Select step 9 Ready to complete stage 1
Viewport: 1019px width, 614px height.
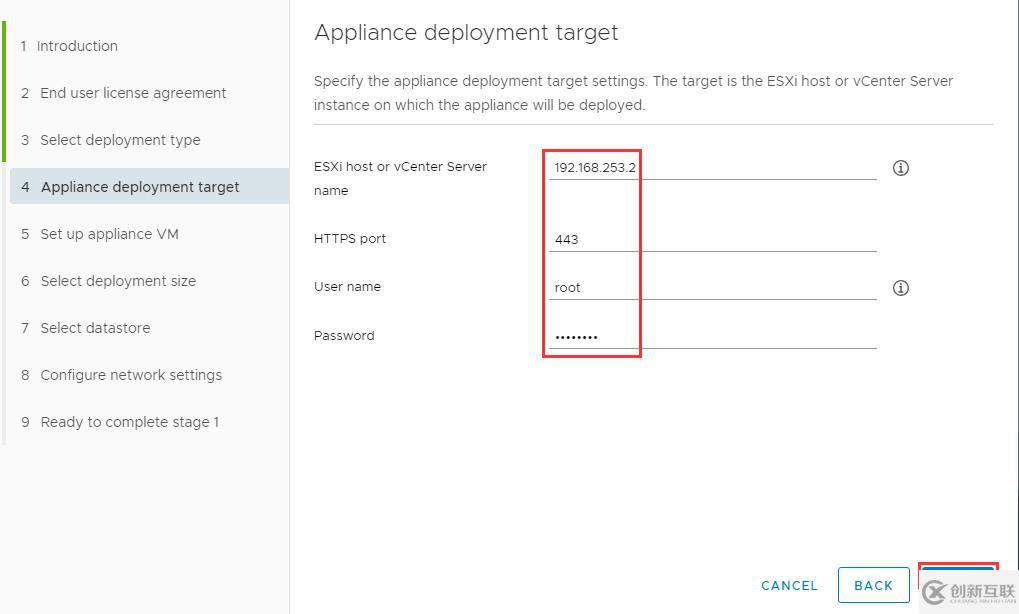[120, 422]
